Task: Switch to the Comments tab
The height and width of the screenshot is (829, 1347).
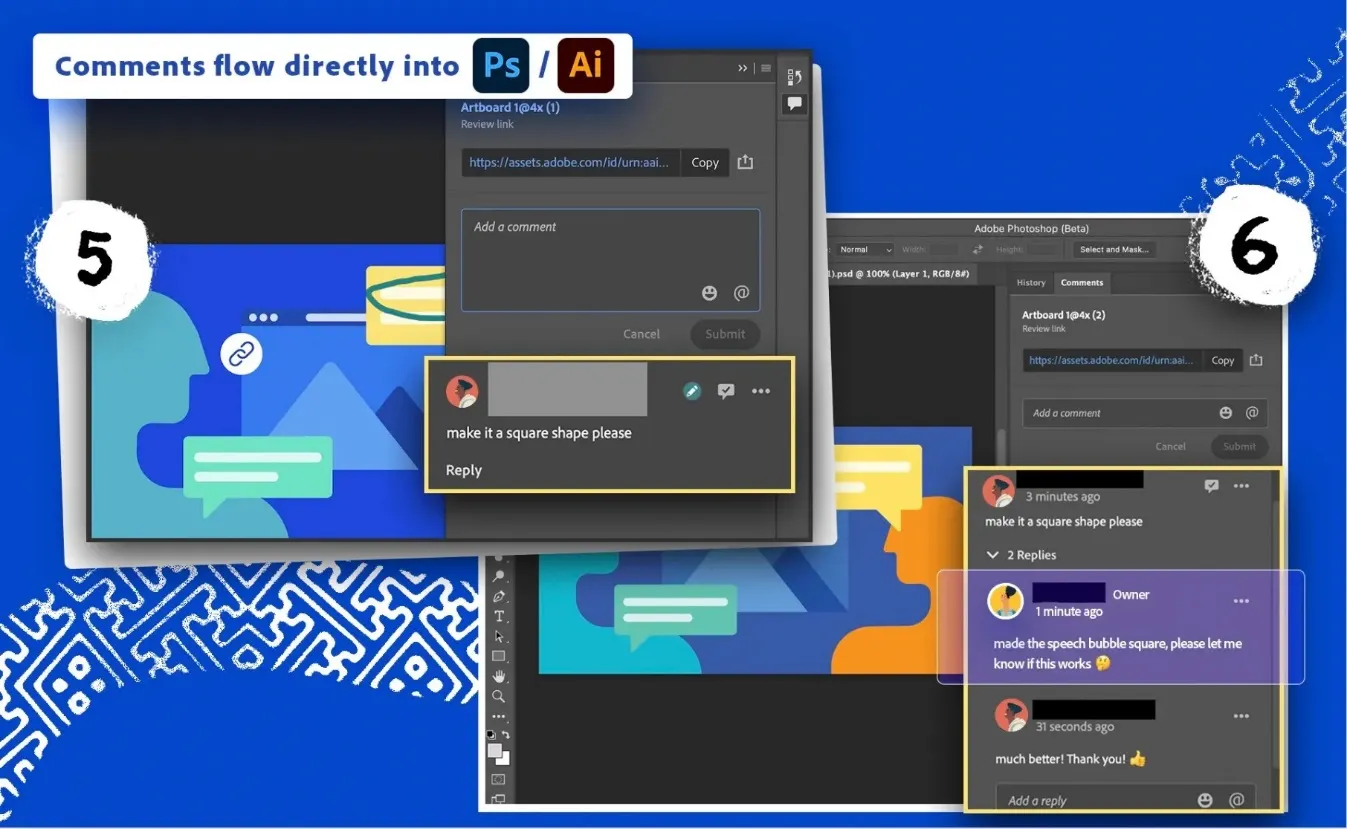Action: pyautogui.click(x=1081, y=282)
